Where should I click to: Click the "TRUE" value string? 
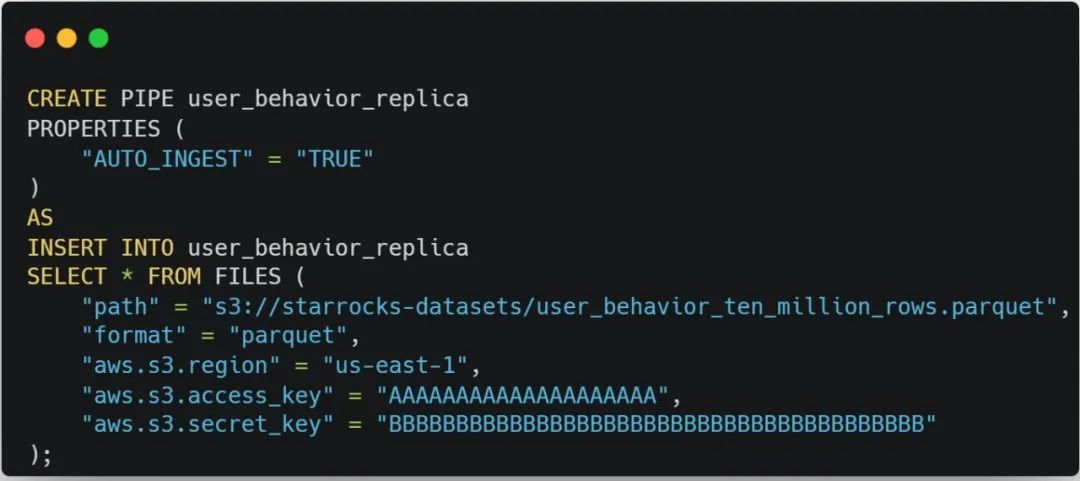tap(335, 159)
